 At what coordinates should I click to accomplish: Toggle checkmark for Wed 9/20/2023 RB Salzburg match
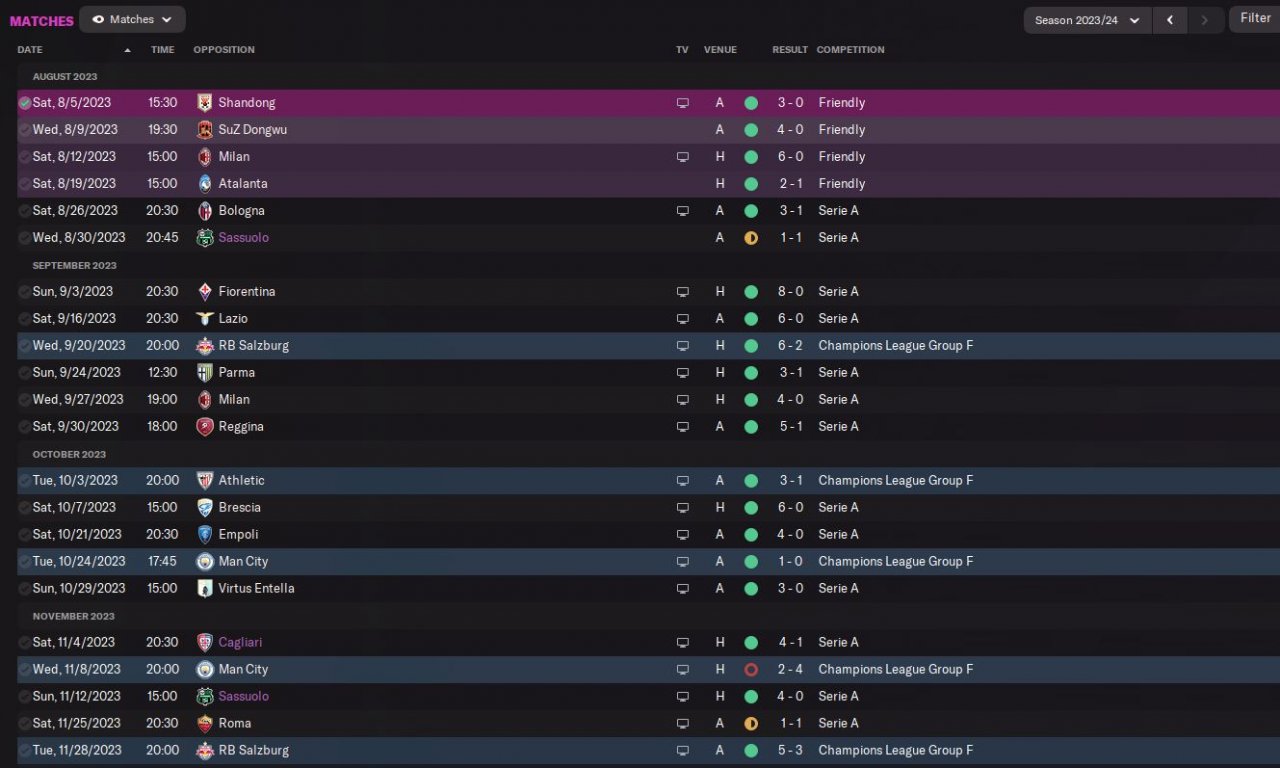[25, 346]
